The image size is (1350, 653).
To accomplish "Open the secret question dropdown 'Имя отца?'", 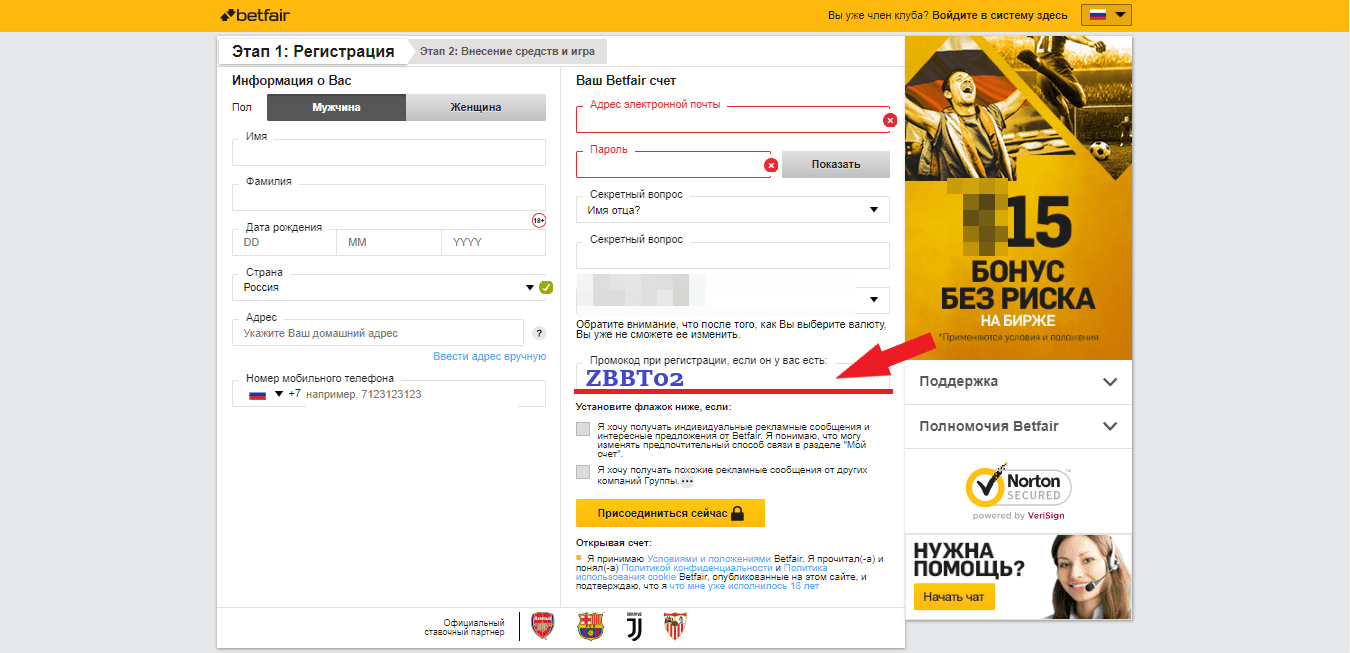I will coord(733,209).
